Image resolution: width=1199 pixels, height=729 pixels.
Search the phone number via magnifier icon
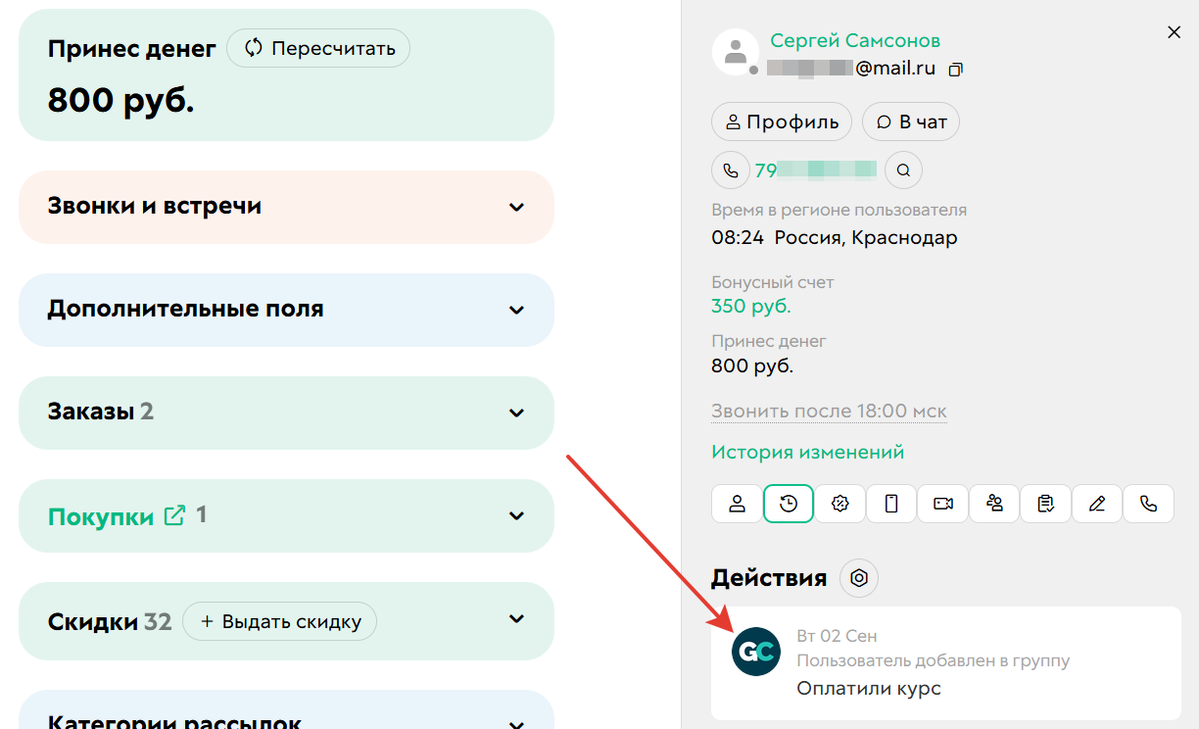[903, 170]
